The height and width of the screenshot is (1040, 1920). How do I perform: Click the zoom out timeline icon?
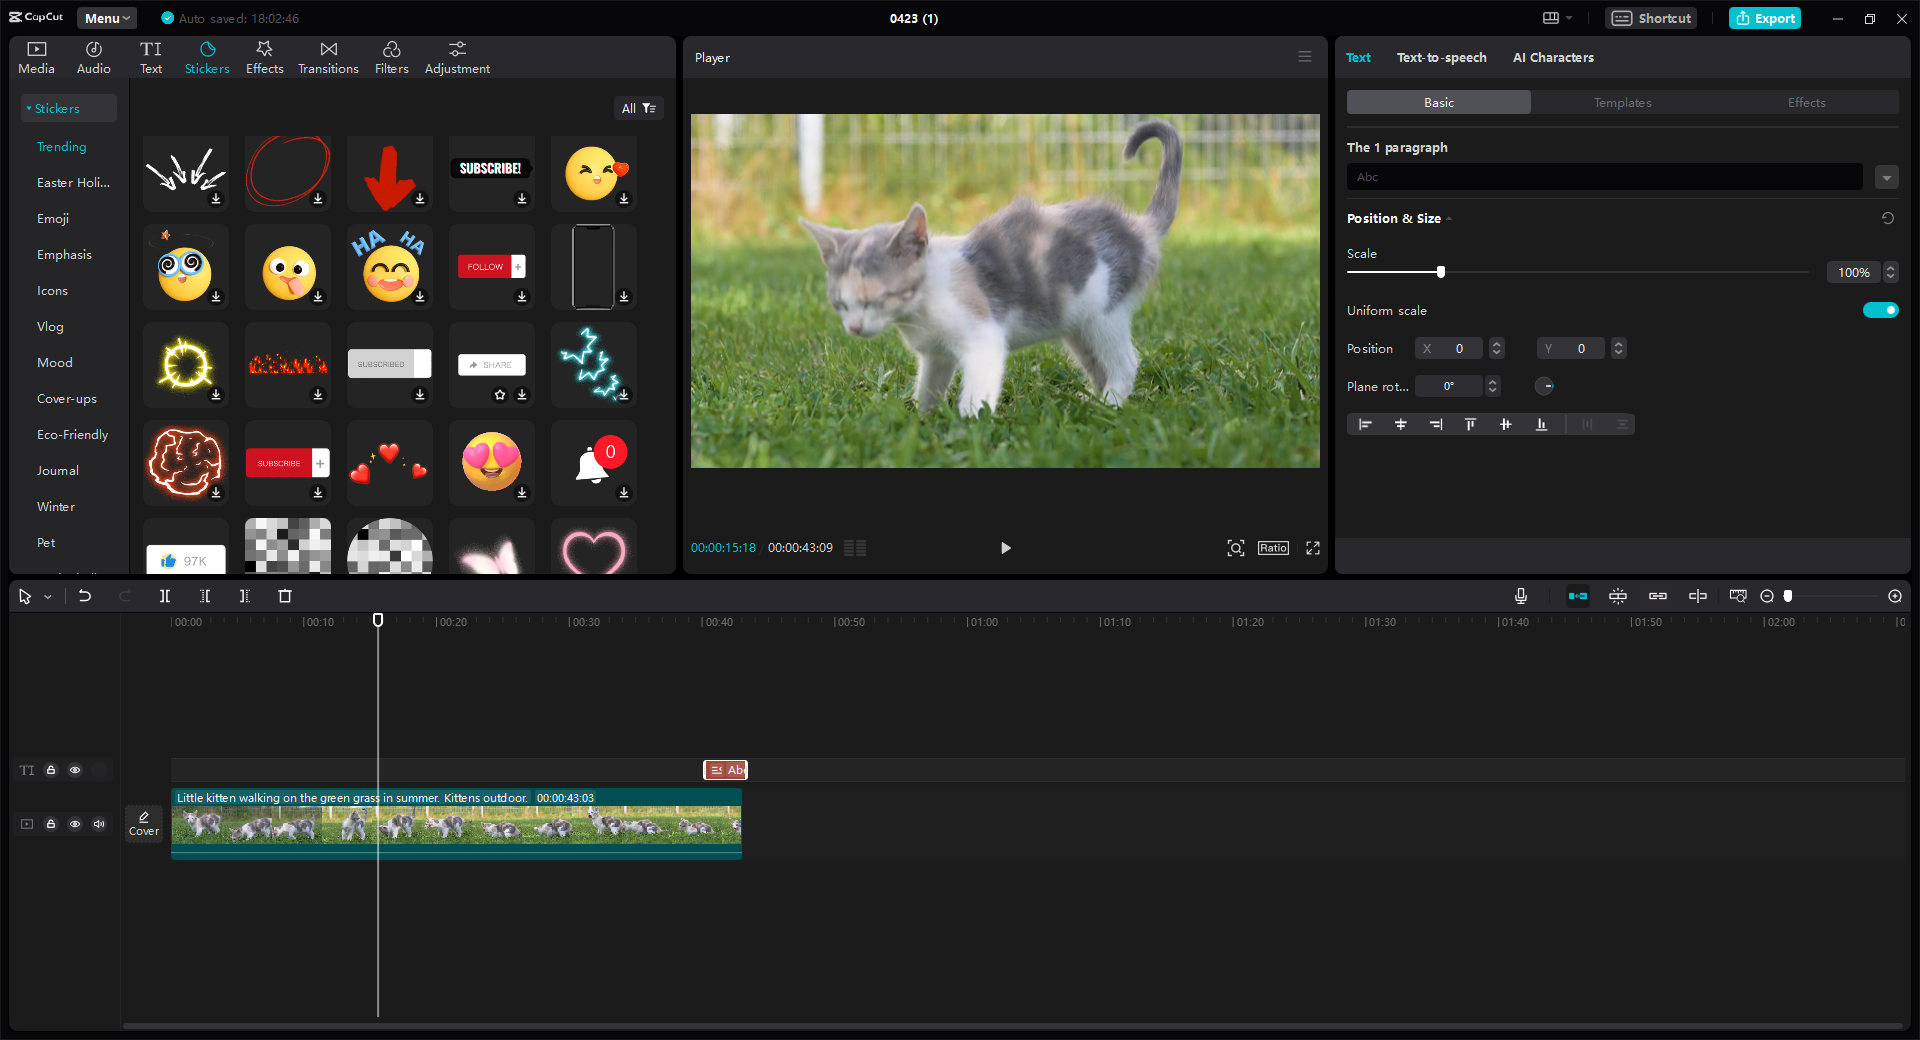pos(1767,596)
